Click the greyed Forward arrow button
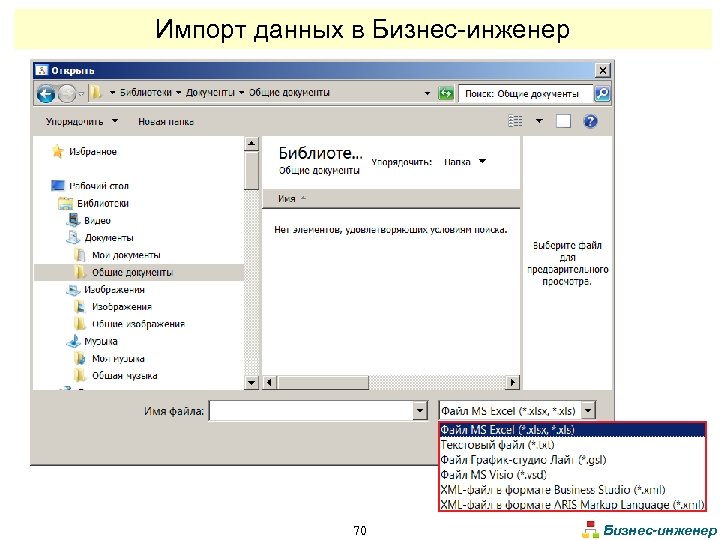Screen dimensions: 720x540 click(x=67, y=94)
